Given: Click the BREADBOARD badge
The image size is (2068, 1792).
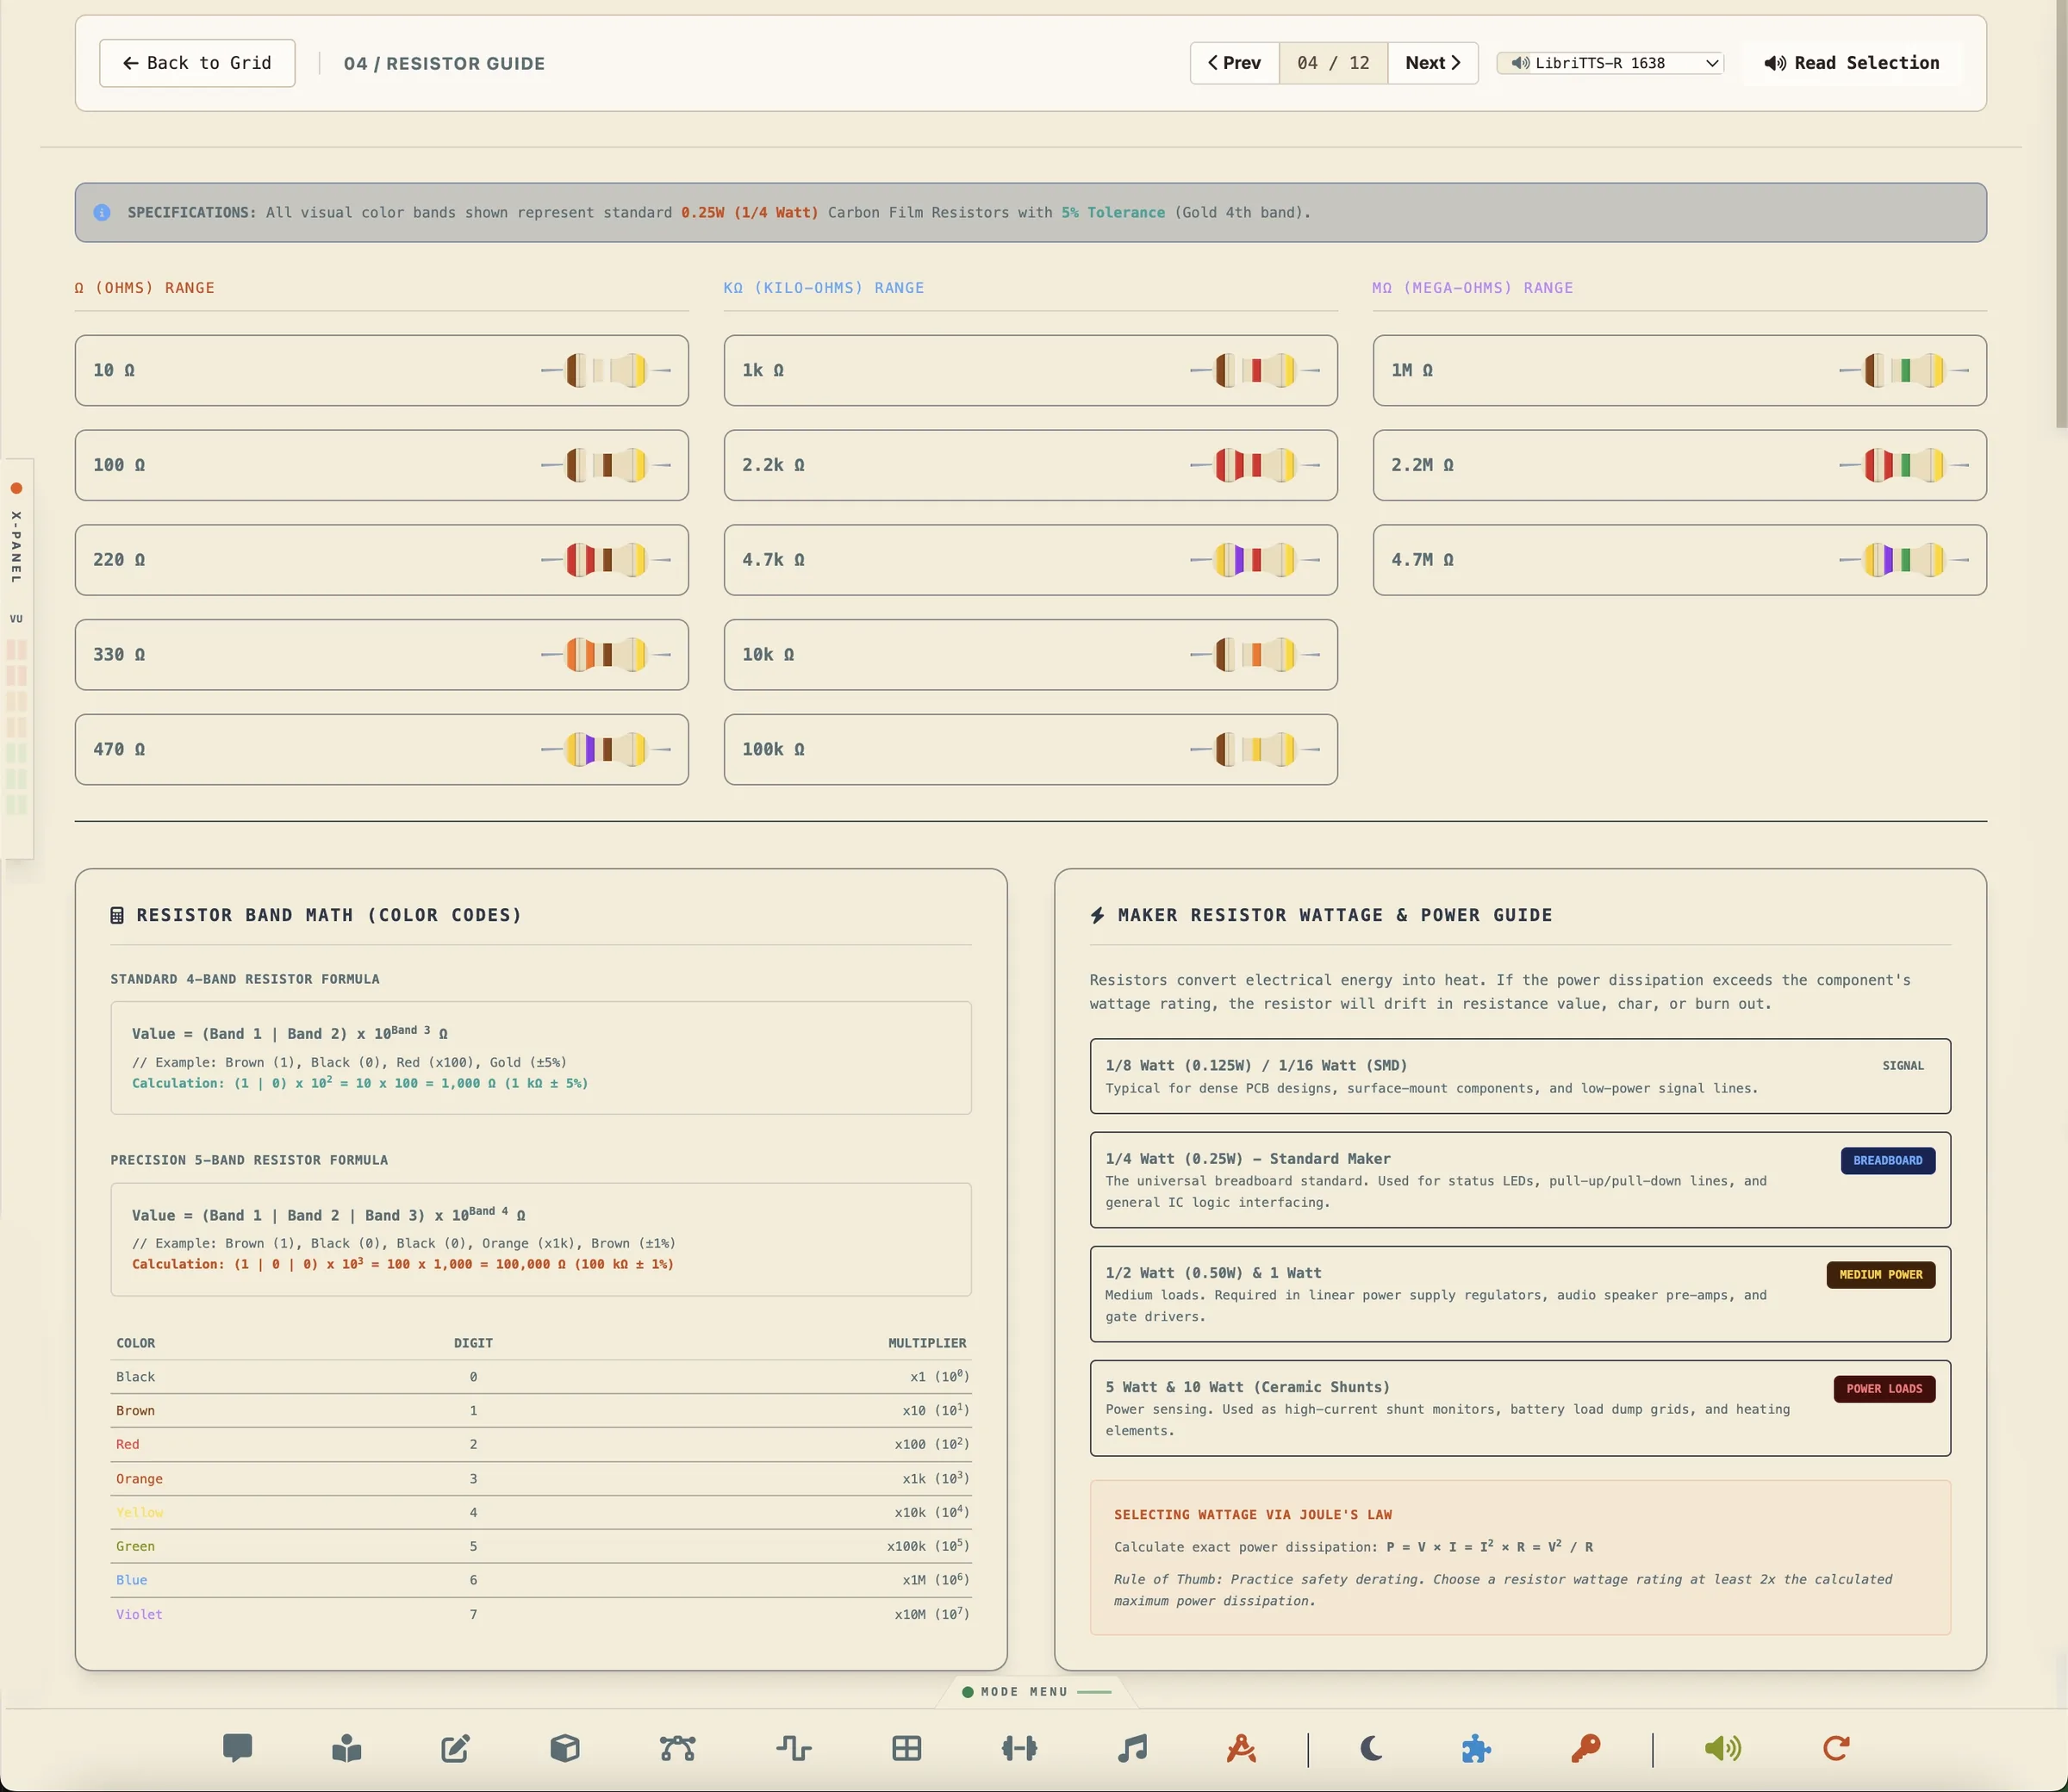Looking at the screenshot, I should pos(1887,1160).
